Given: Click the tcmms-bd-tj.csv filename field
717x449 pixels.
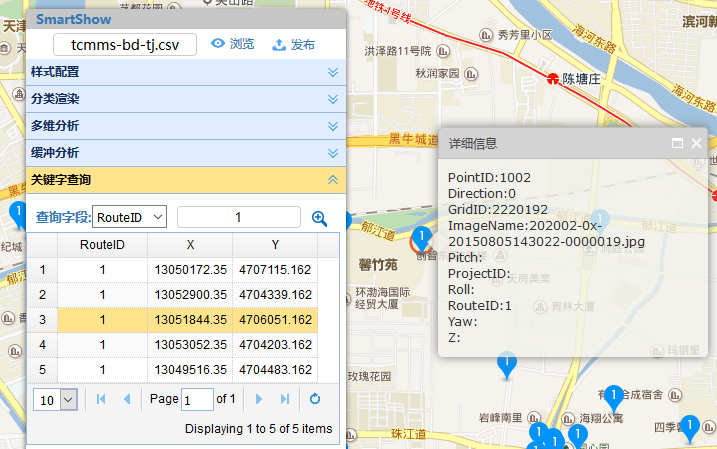Looking at the screenshot, I should (x=125, y=44).
